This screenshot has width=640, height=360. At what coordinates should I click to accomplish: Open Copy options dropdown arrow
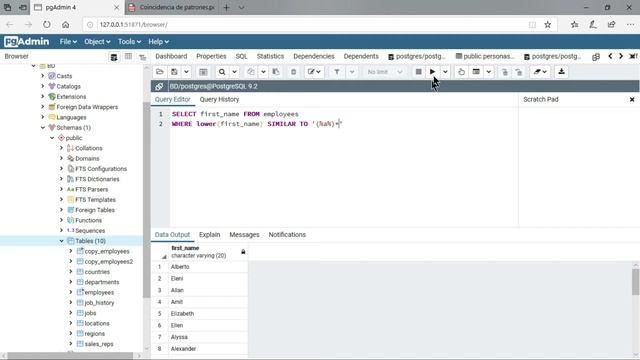pyautogui.click(x=263, y=72)
